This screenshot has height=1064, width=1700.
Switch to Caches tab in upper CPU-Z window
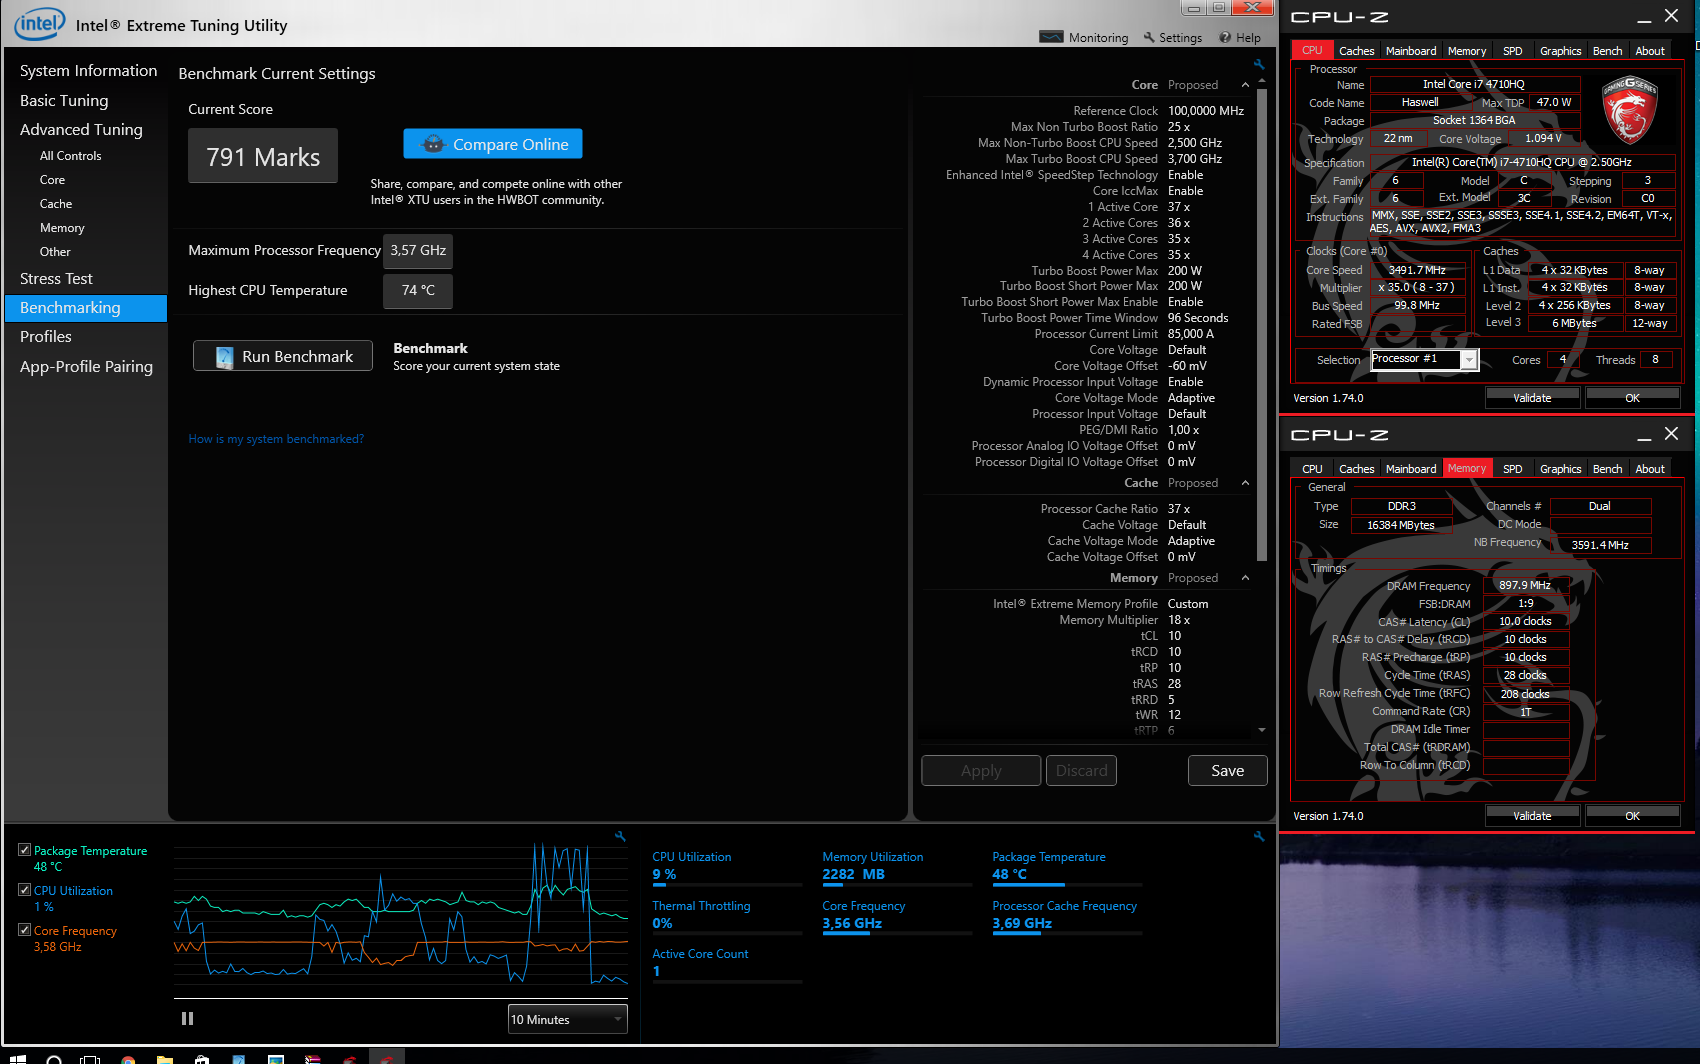point(1356,51)
